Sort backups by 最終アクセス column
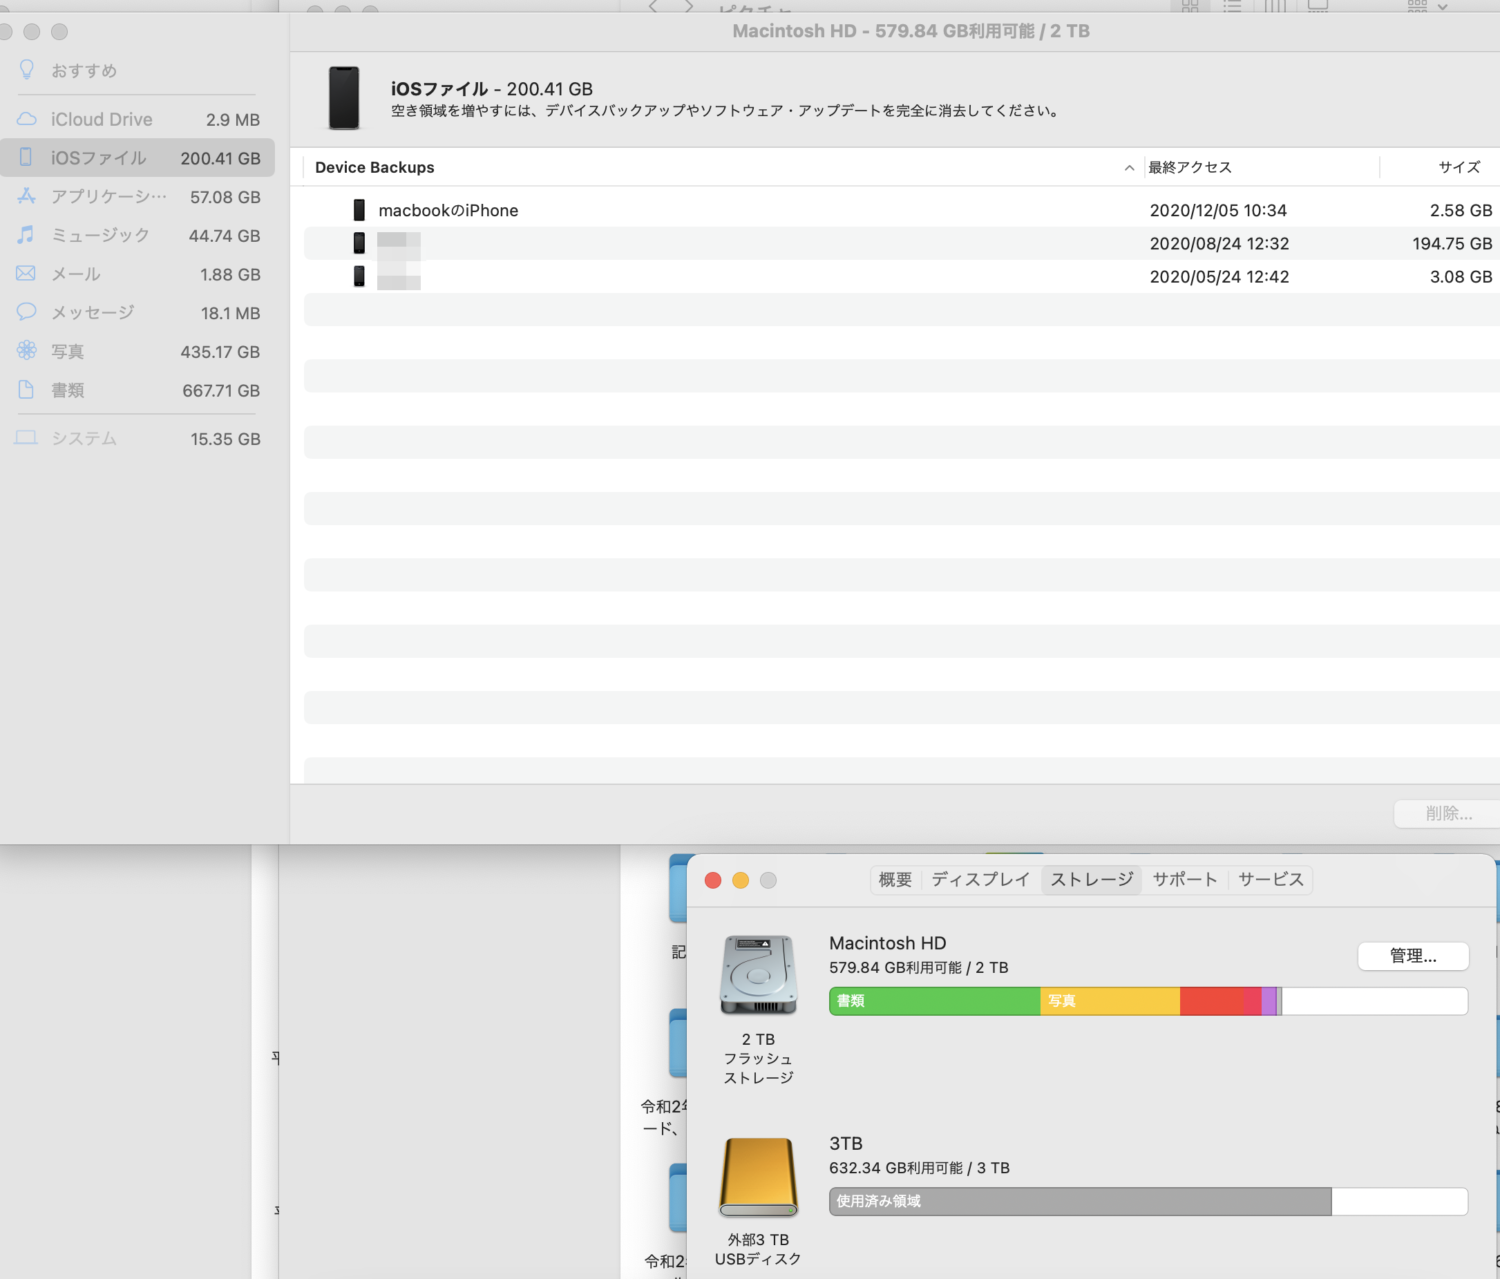The image size is (1500, 1279). click(1190, 168)
